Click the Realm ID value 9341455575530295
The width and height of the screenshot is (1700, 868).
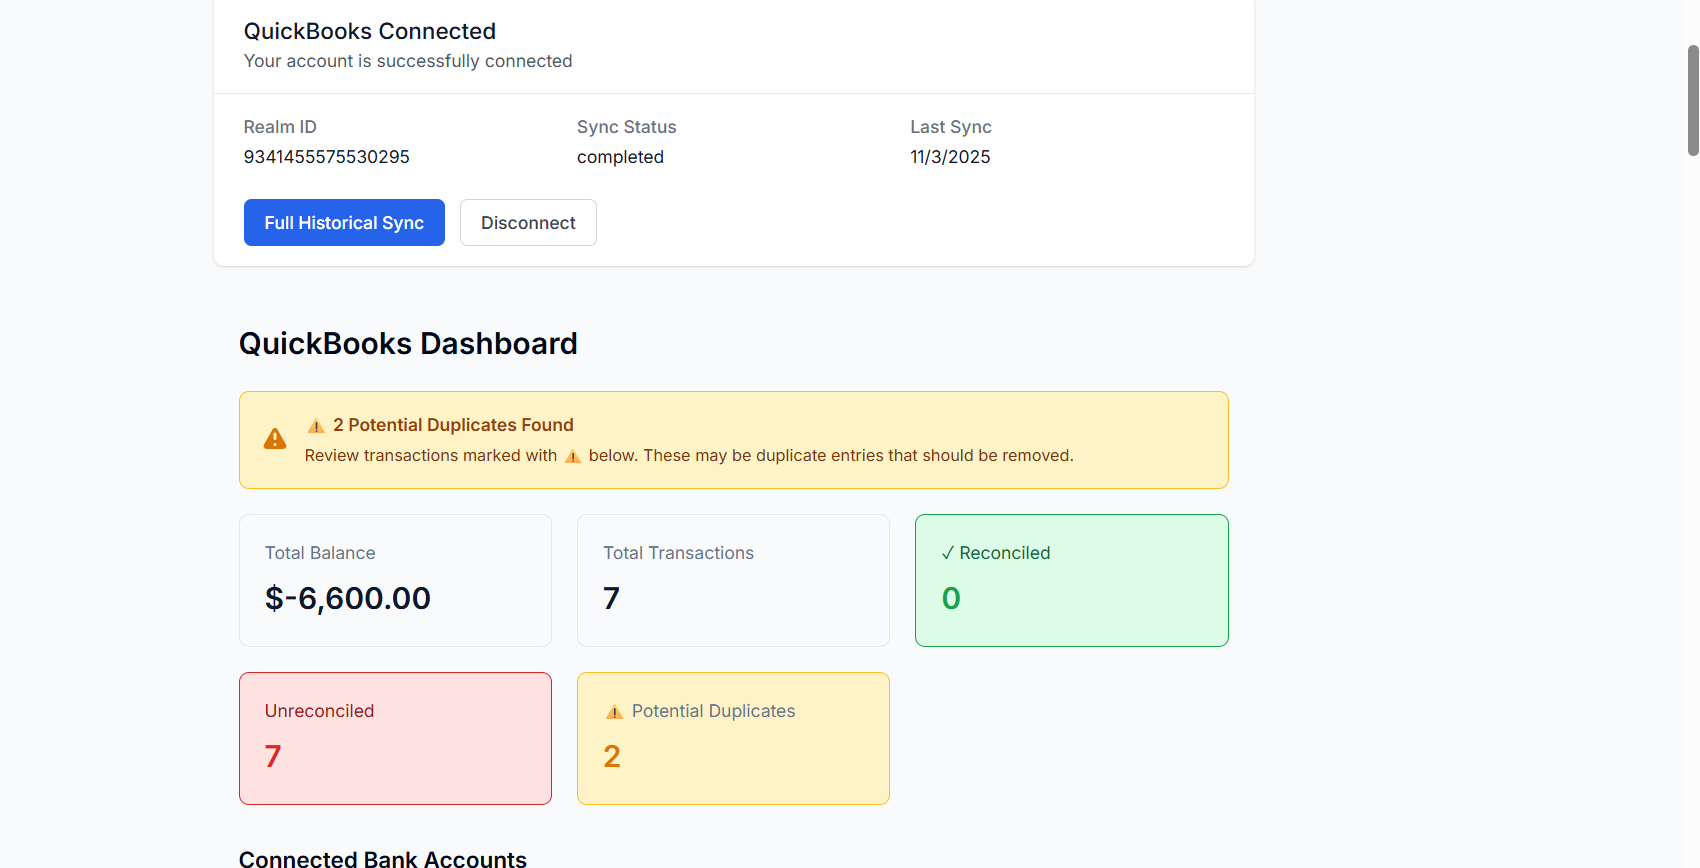click(x=327, y=157)
